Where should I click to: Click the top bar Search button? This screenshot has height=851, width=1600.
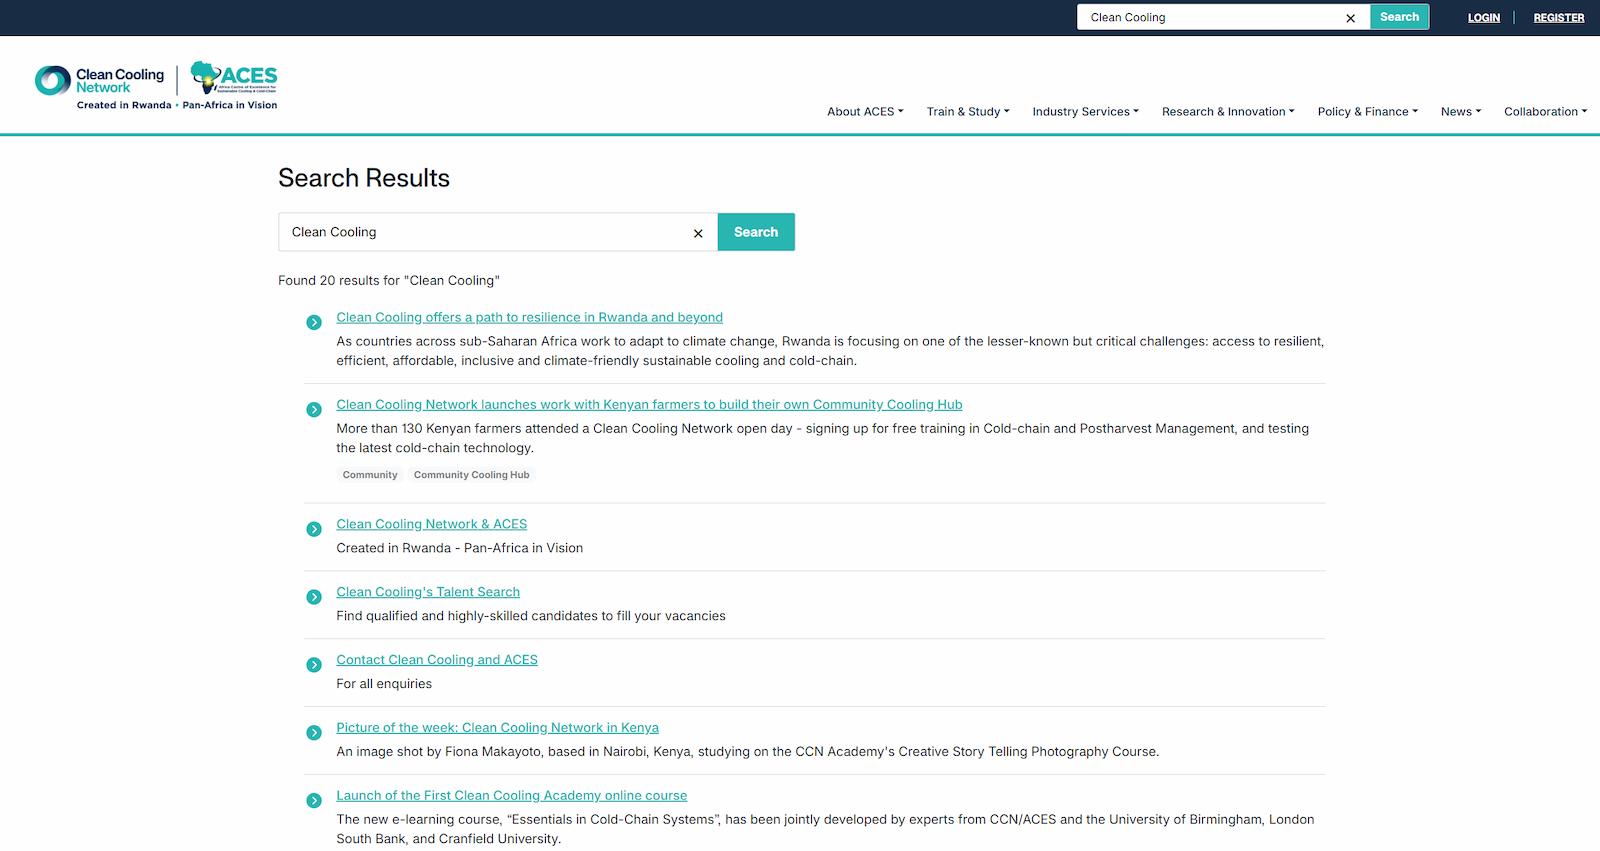[x=1399, y=17]
